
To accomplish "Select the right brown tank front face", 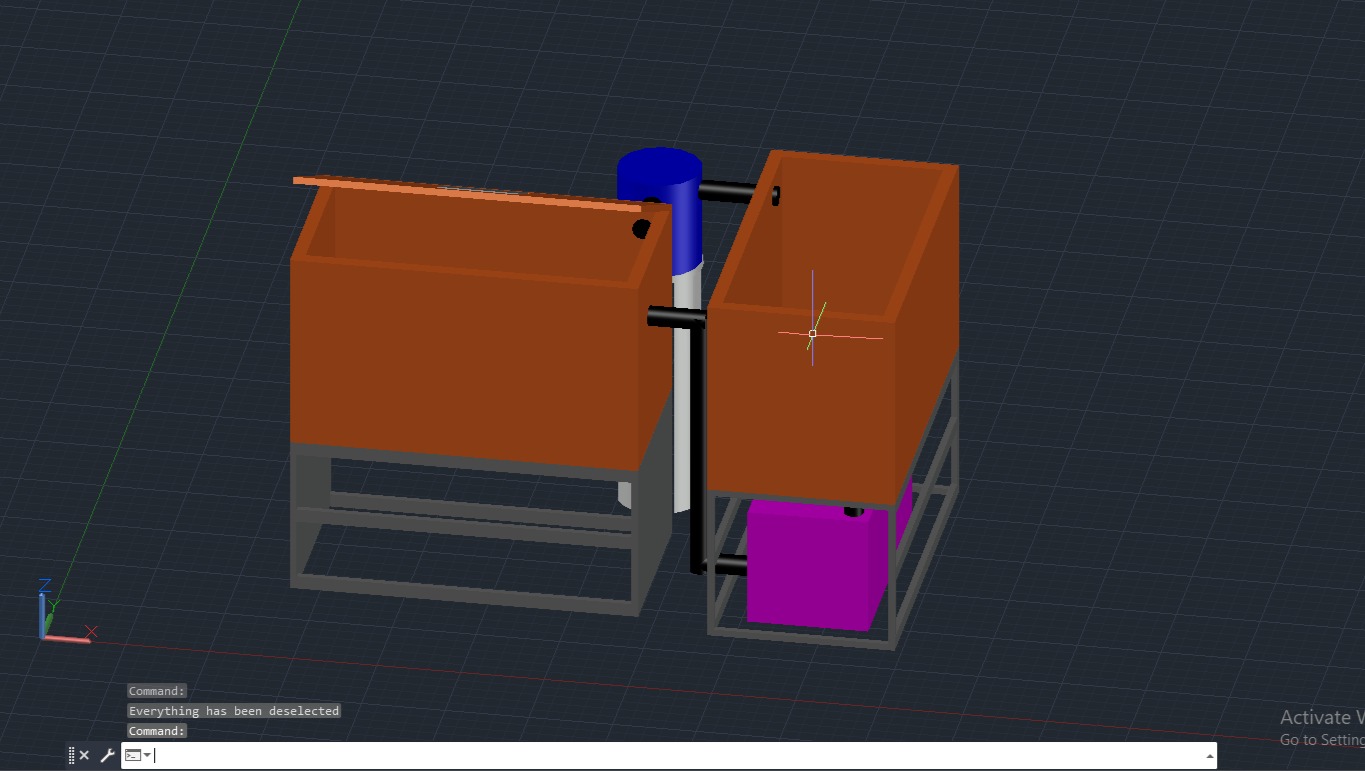I will [800, 410].
